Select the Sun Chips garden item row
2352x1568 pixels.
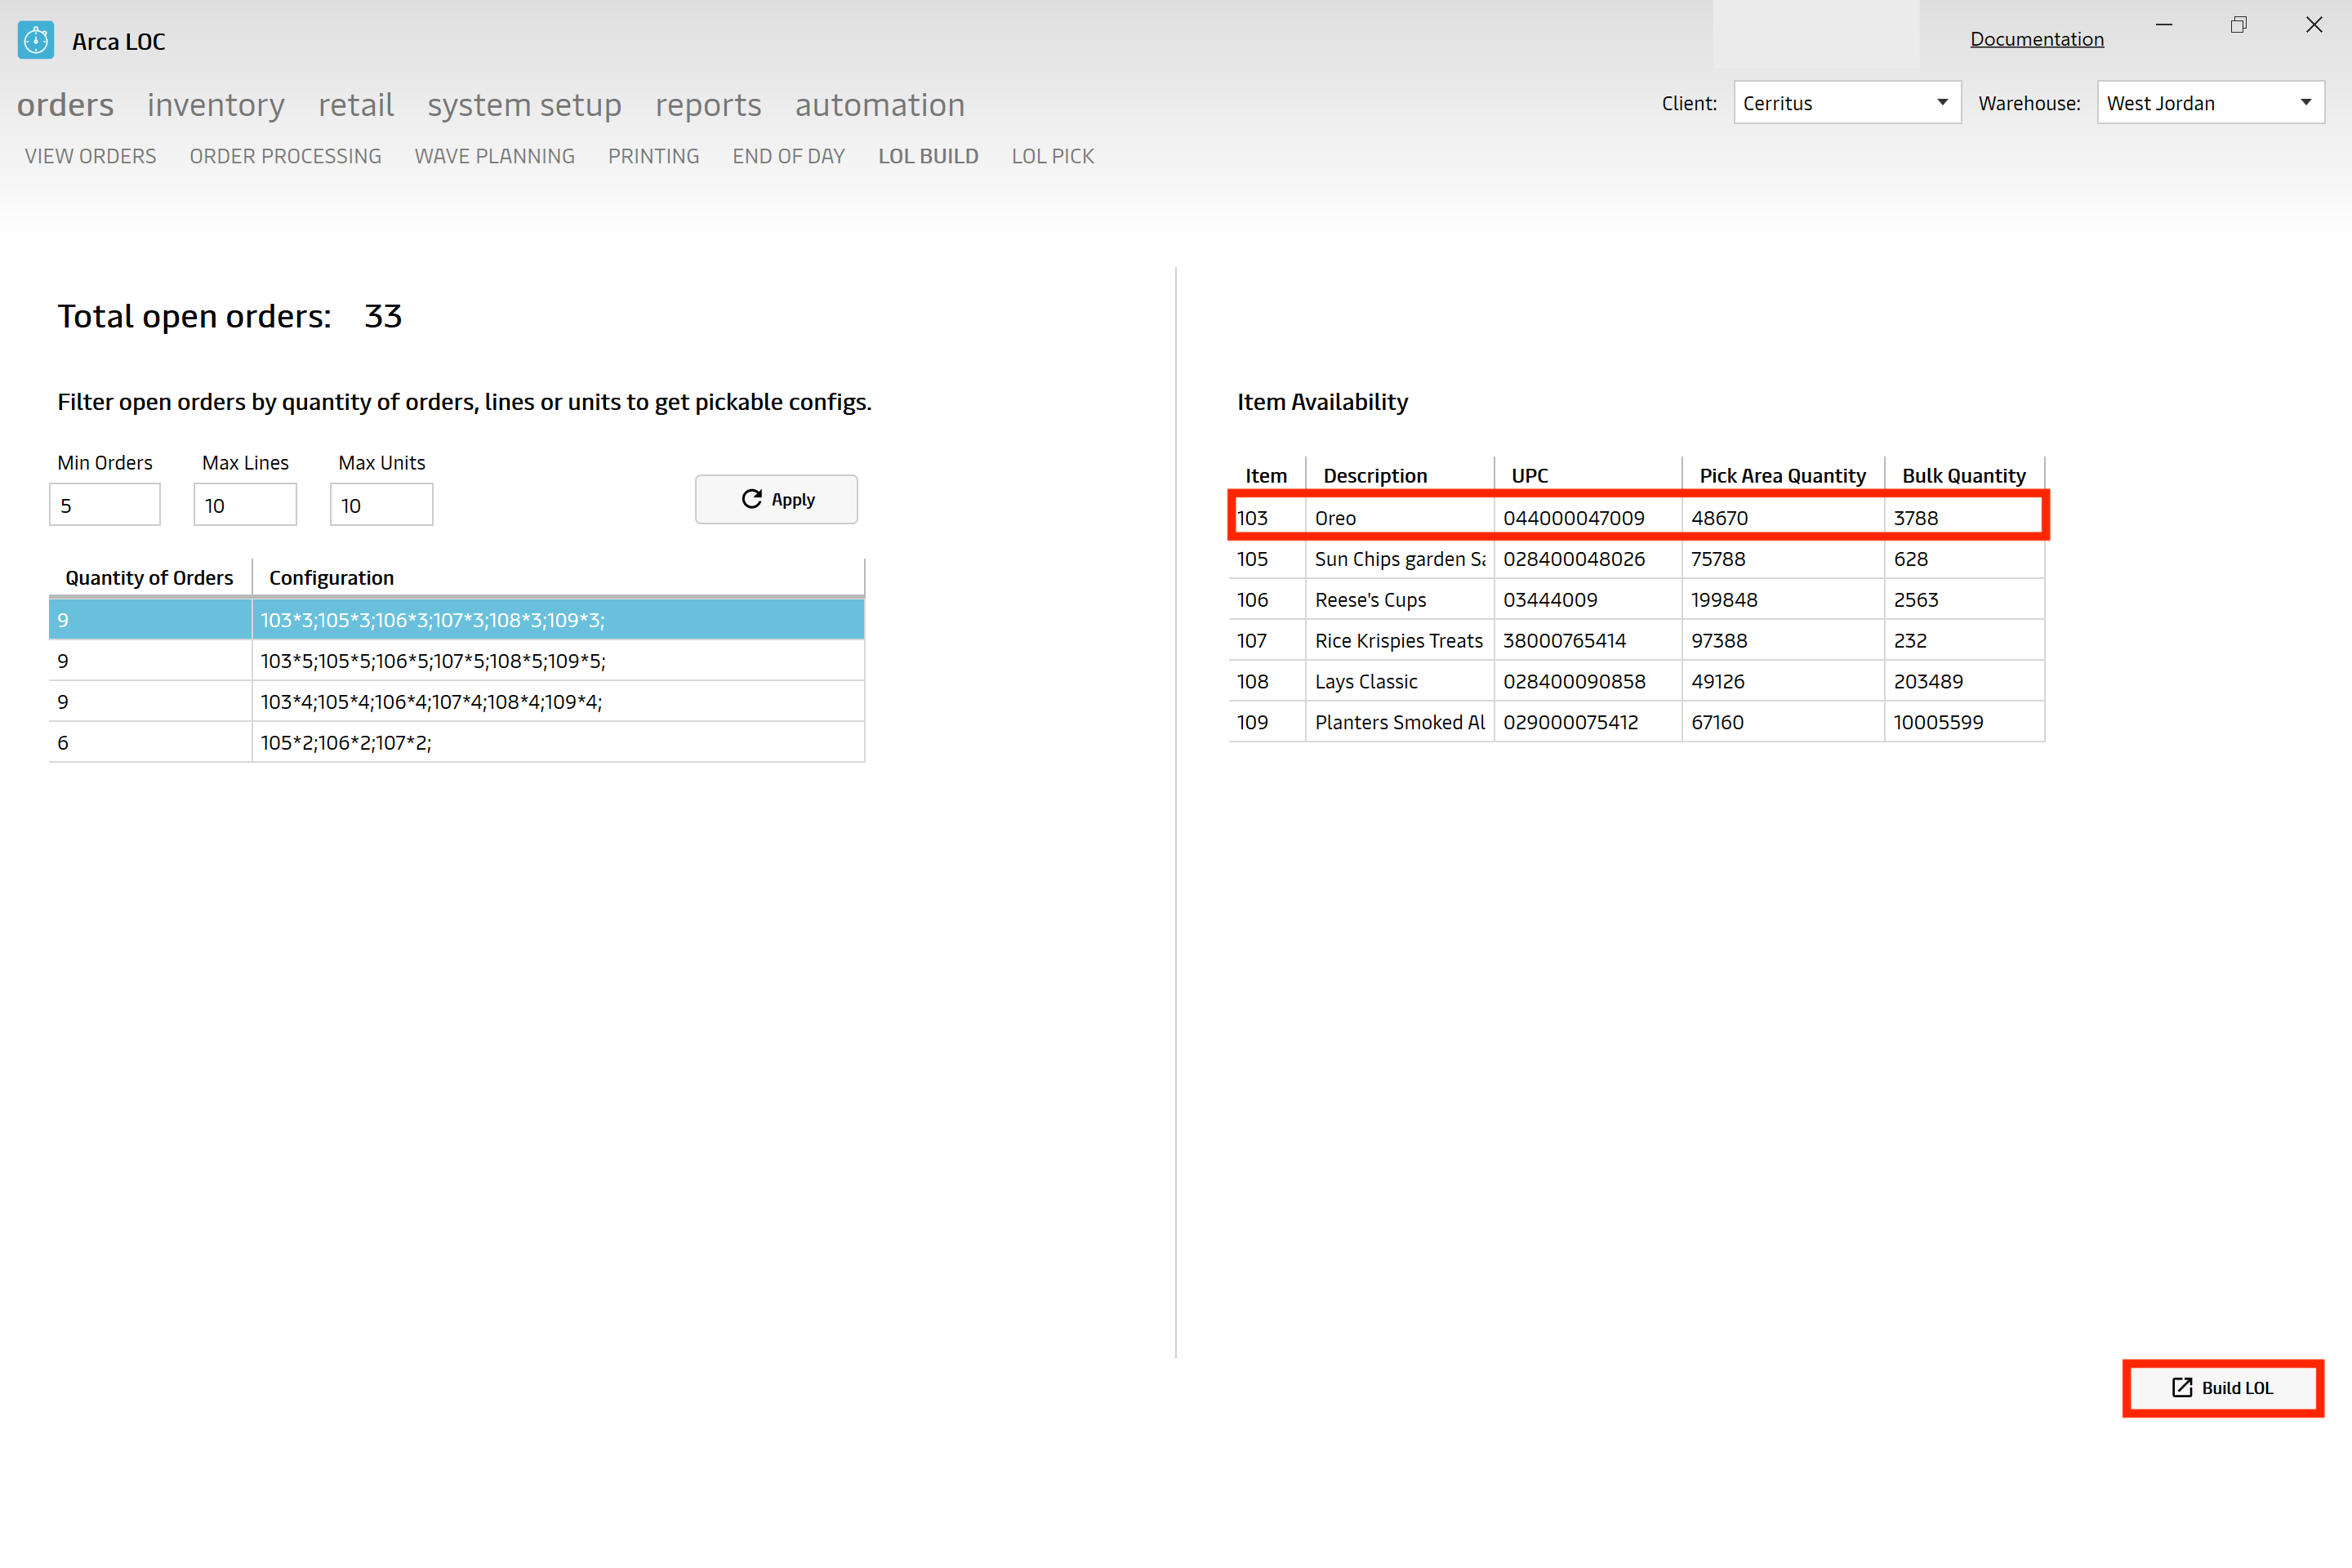click(1637, 558)
